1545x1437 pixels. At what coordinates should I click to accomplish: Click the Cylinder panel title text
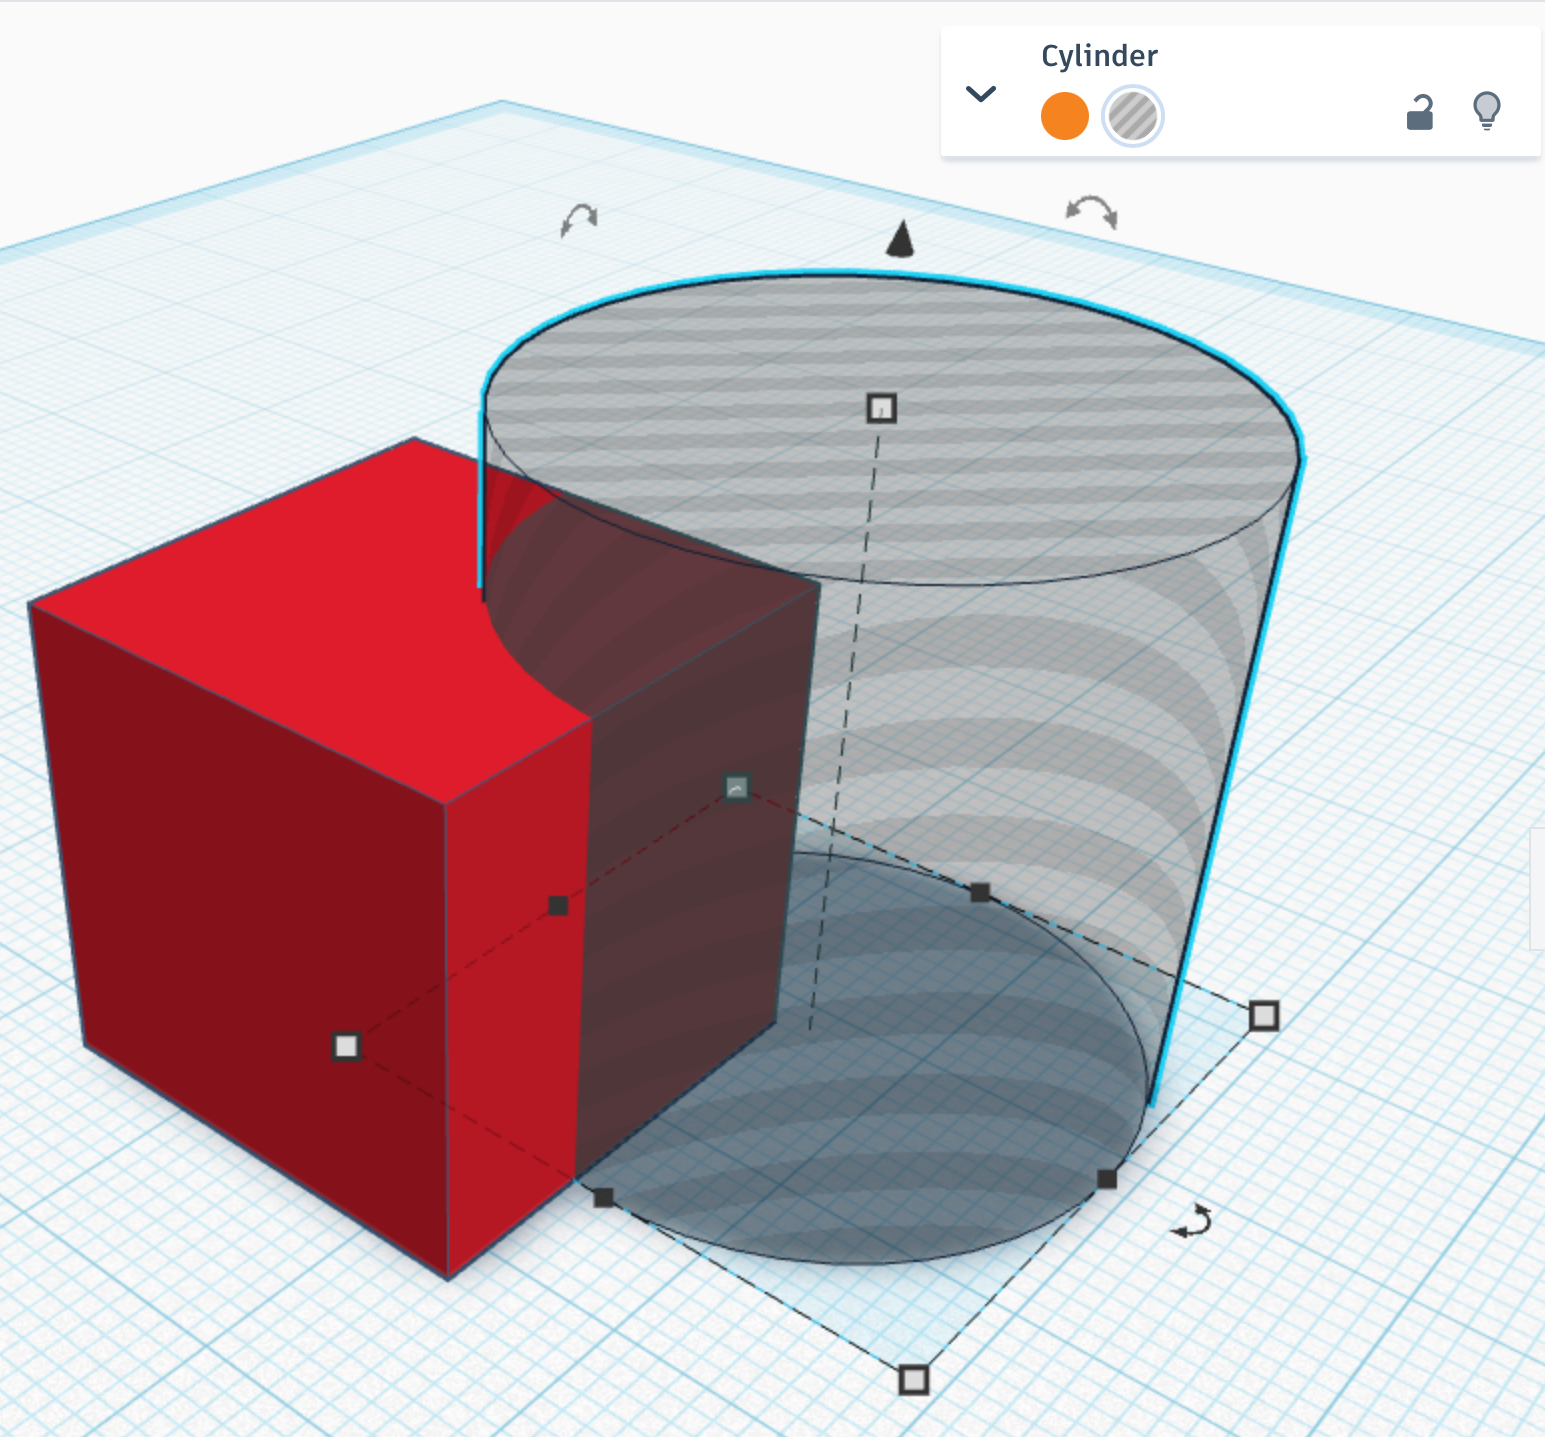coord(1099,56)
